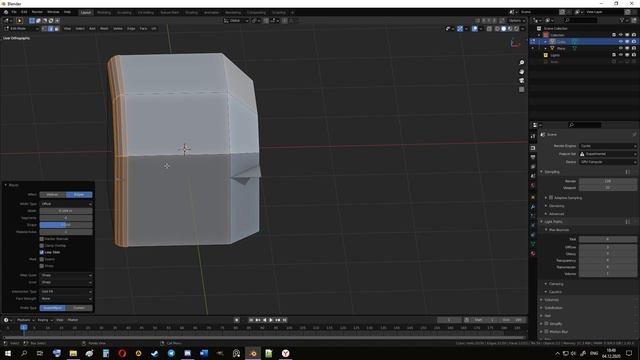Jump to timeline start icon

point(251,320)
